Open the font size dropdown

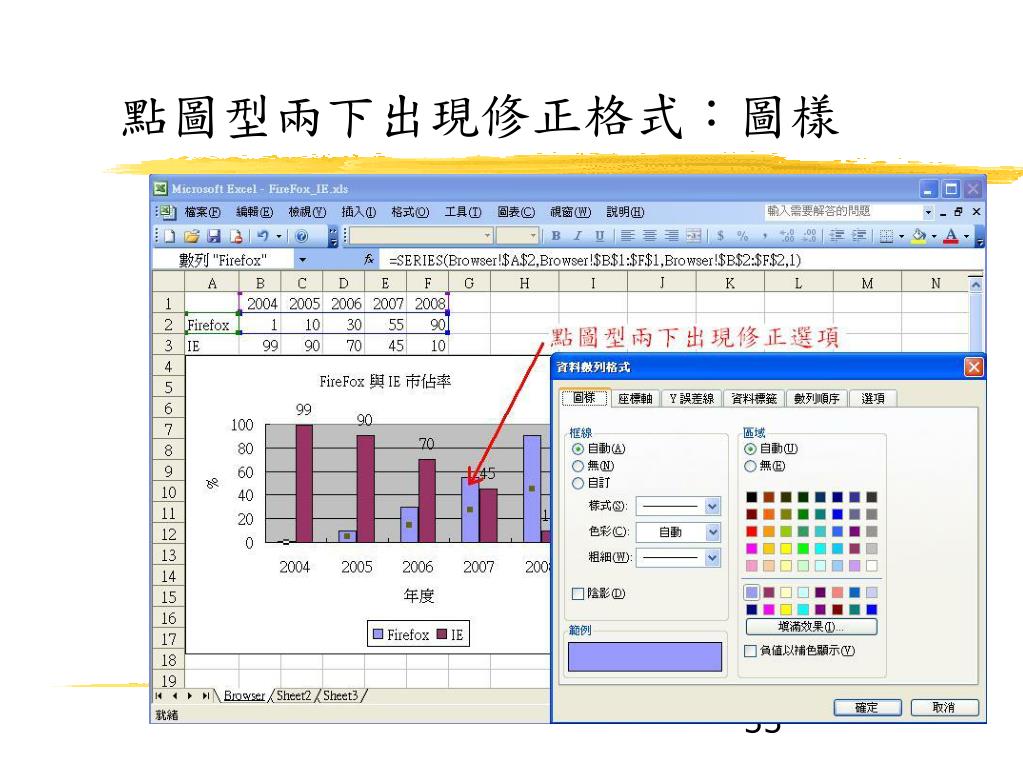(533, 236)
